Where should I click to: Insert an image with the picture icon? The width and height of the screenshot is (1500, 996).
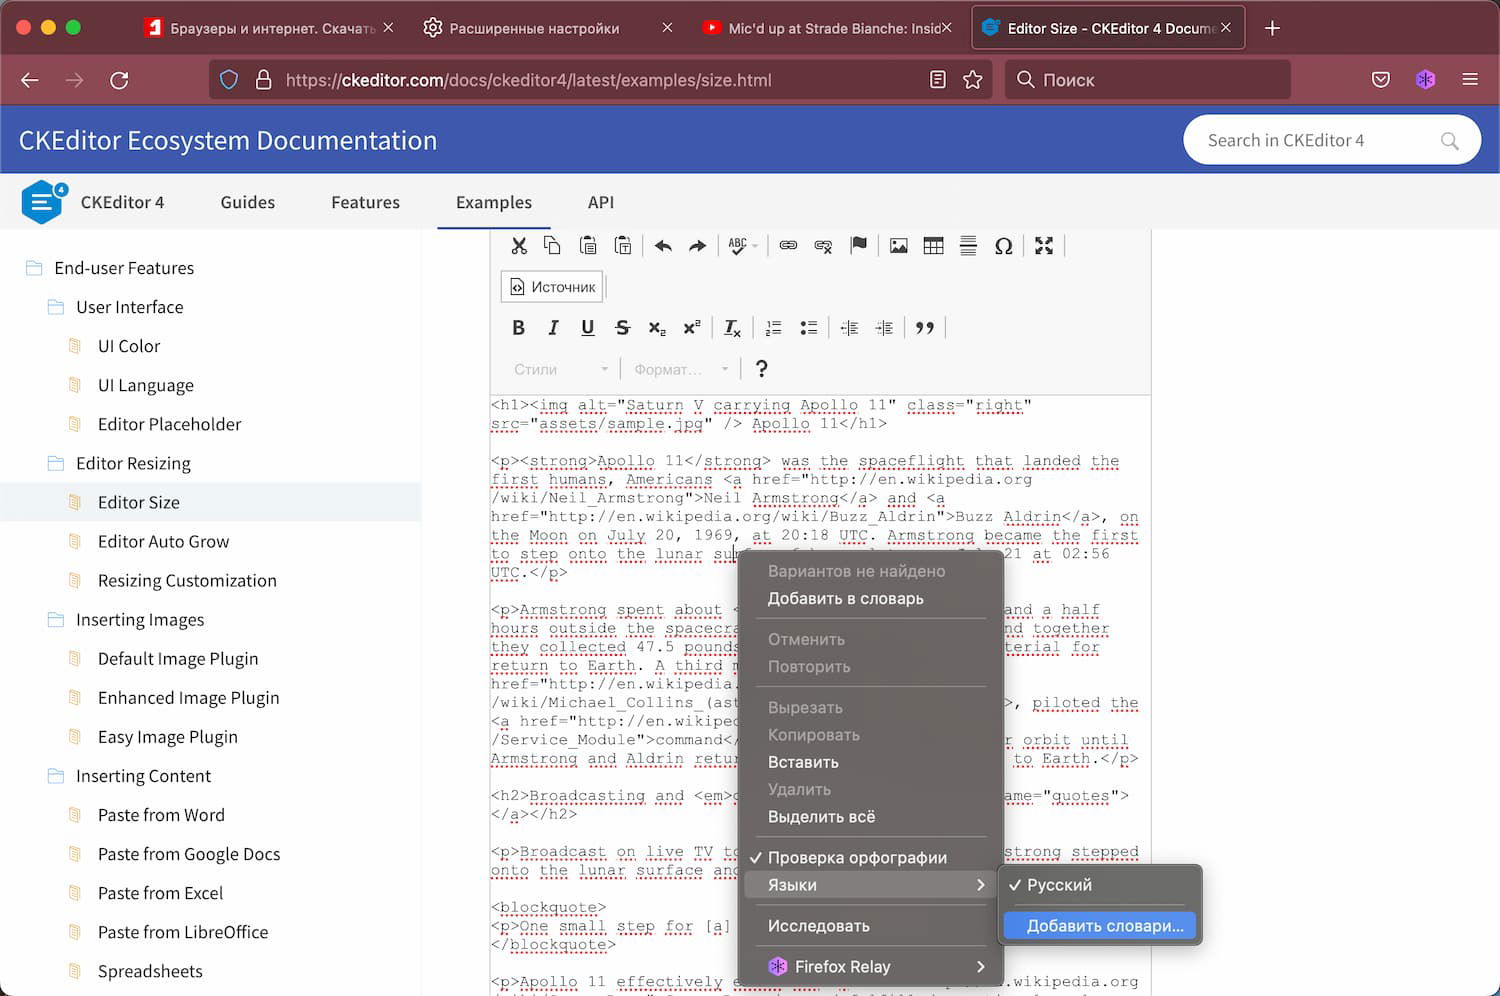coord(899,246)
